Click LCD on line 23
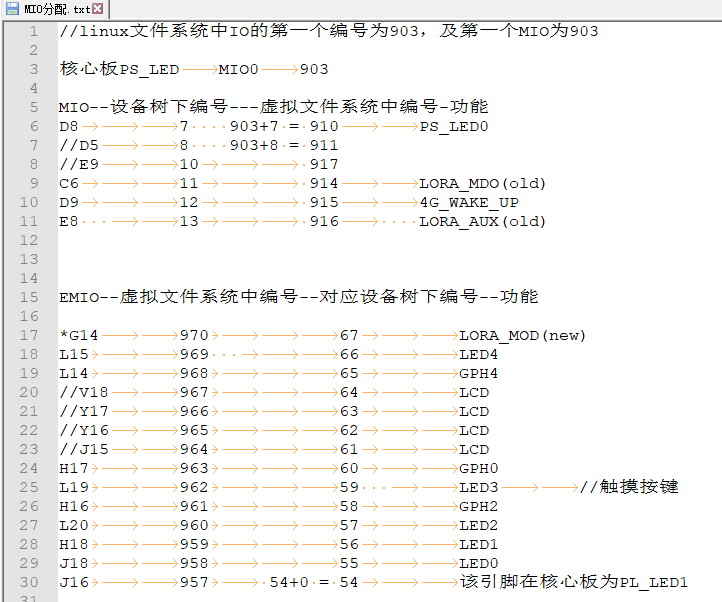The height and width of the screenshot is (602, 722). pyautogui.click(x=474, y=450)
